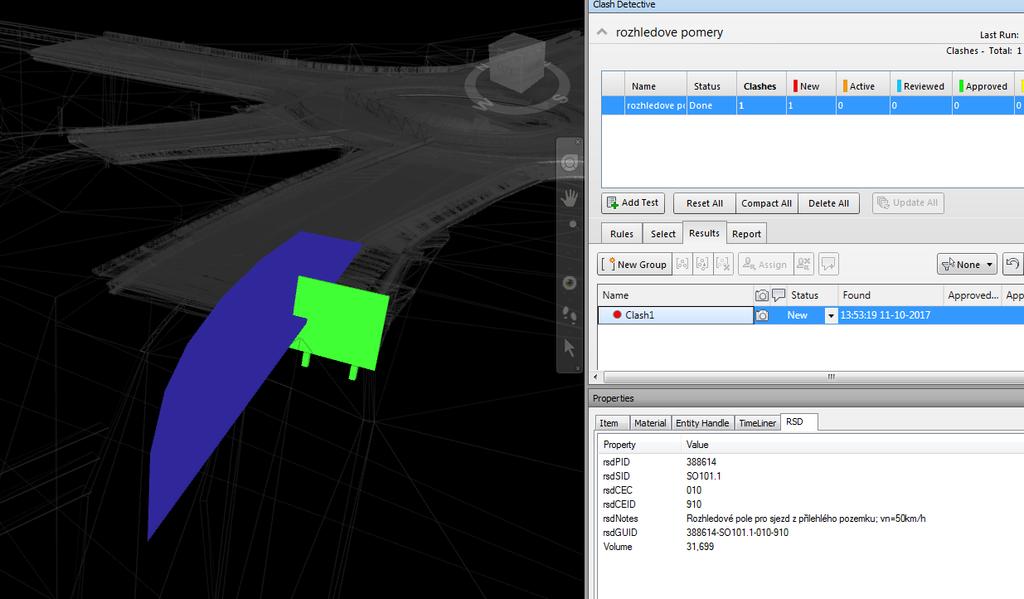Click the ViewCube in the viewport
1024x599 pixels.
tap(517, 65)
